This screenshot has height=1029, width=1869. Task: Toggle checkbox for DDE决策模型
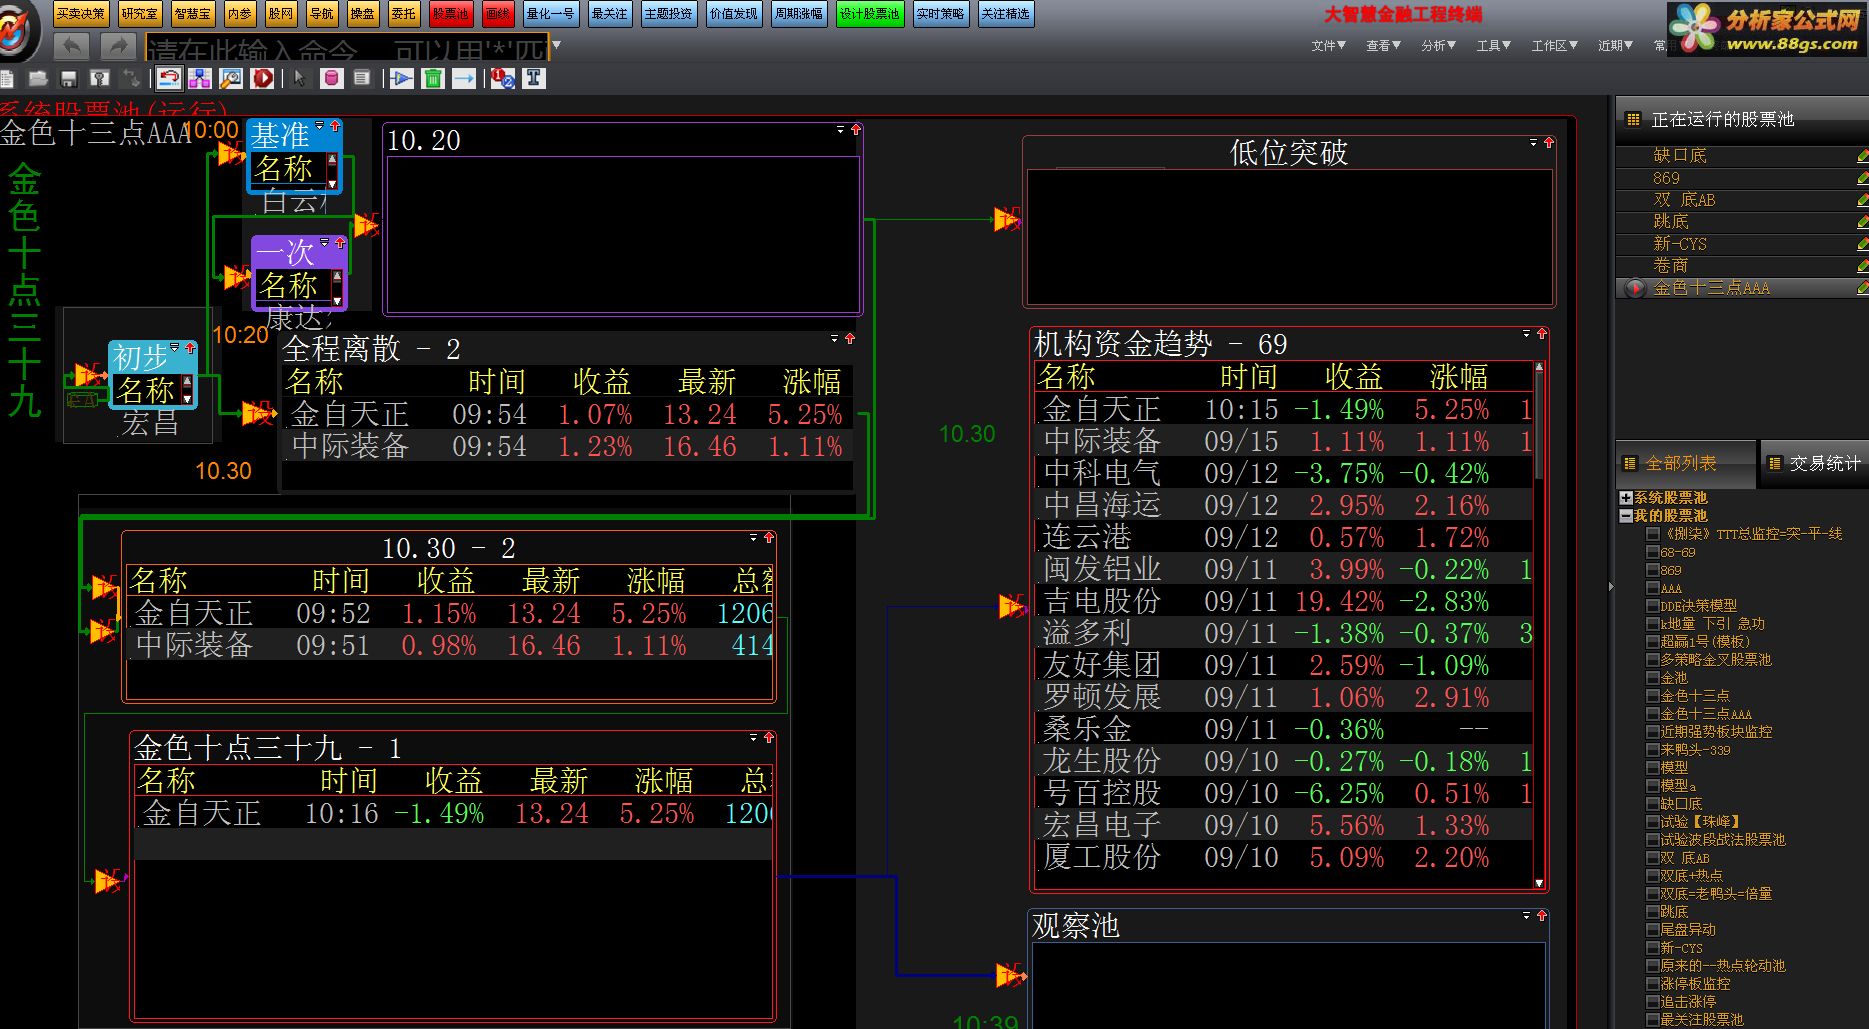1653,606
